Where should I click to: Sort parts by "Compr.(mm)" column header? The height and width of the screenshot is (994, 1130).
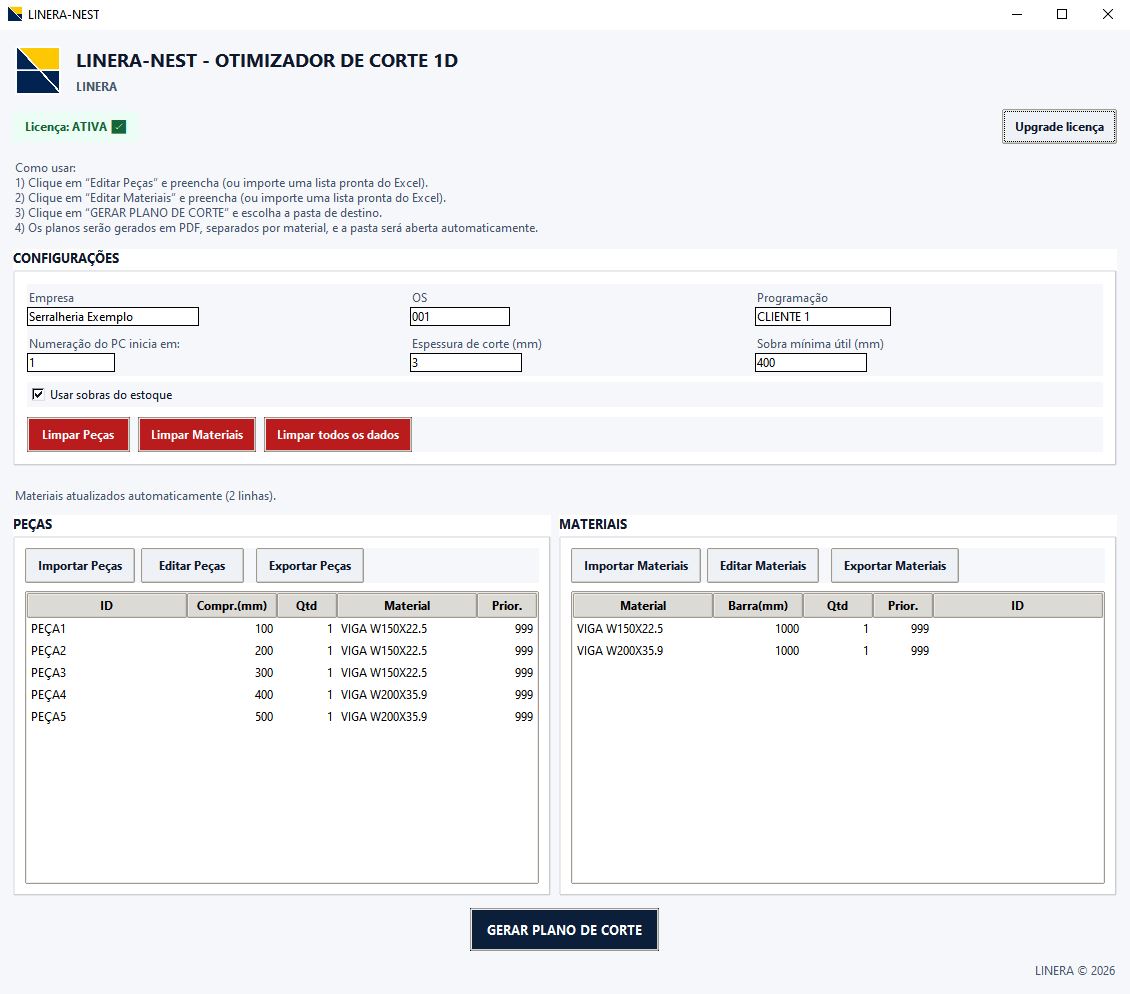coord(232,605)
